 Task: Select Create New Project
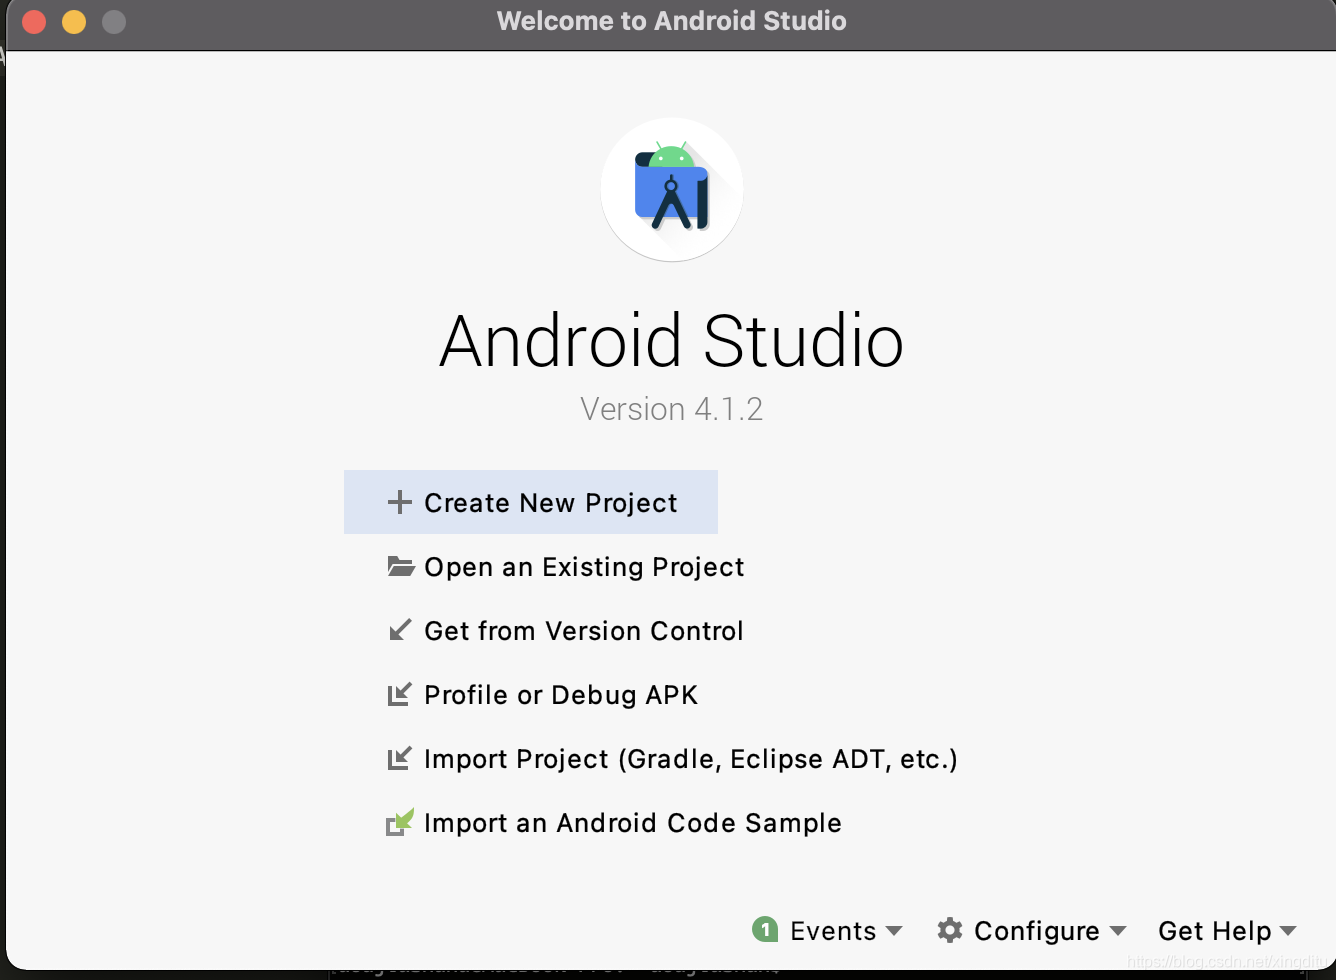click(x=531, y=502)
